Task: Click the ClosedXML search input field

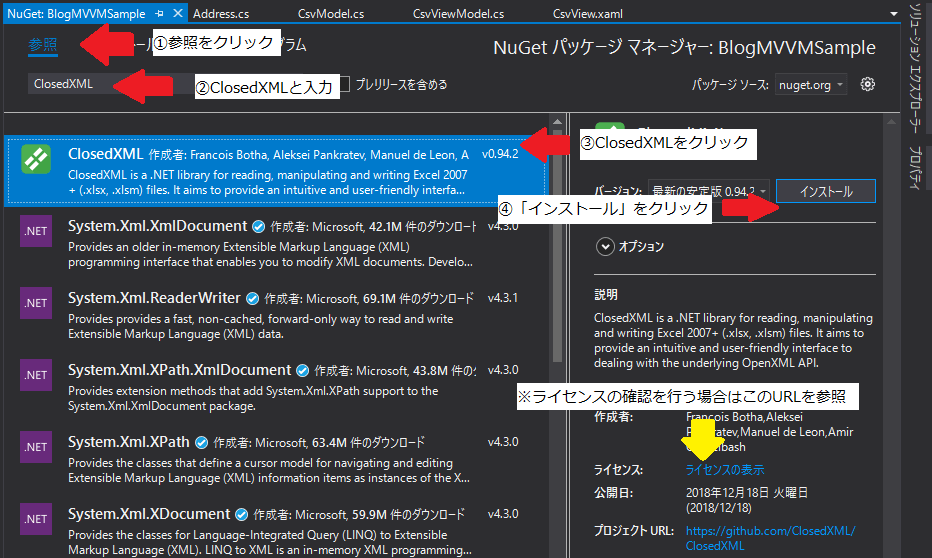Action: tap(110, 84)
